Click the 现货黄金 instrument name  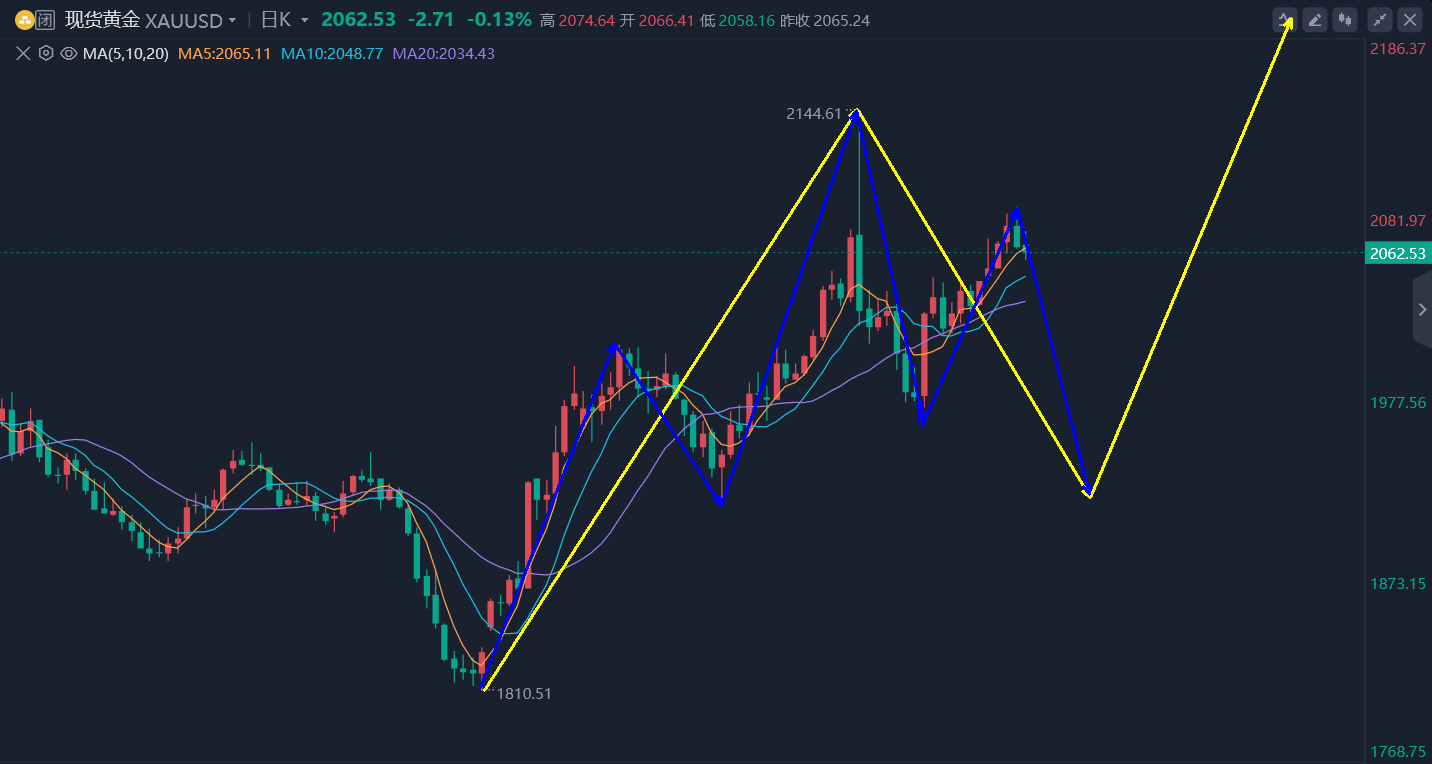[102, 20]
